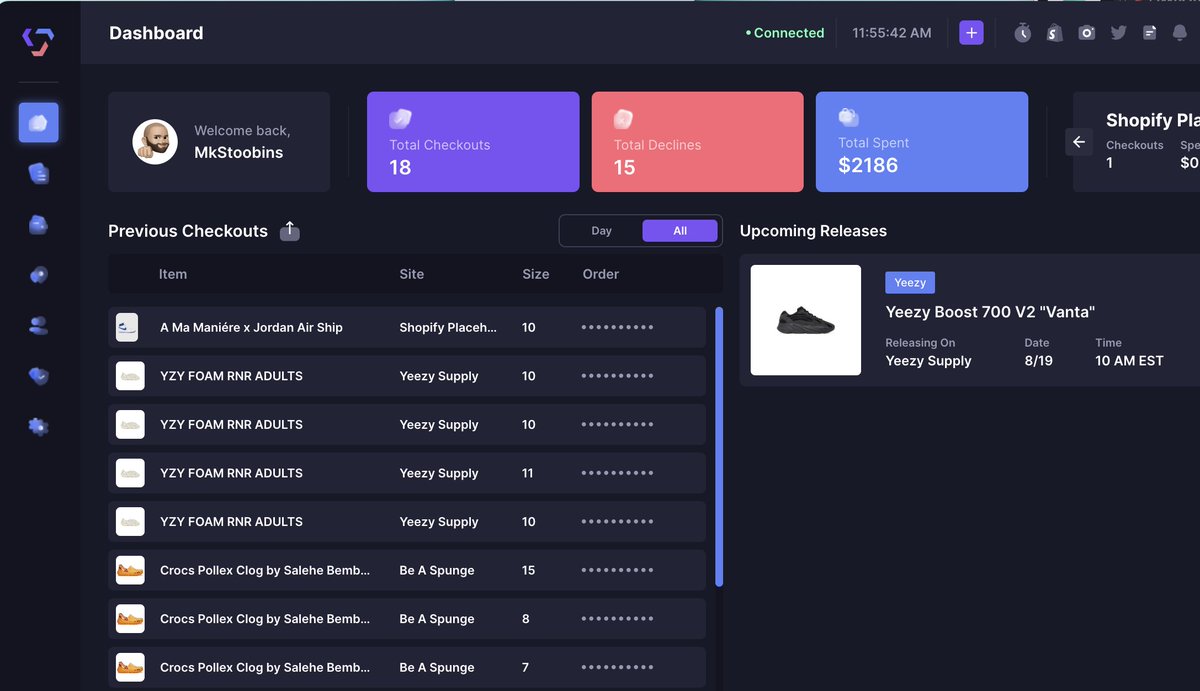The image size is (1200, 691).
Task: Click thumbnail of size 8 Crocs row
Action: click(130, 619)
